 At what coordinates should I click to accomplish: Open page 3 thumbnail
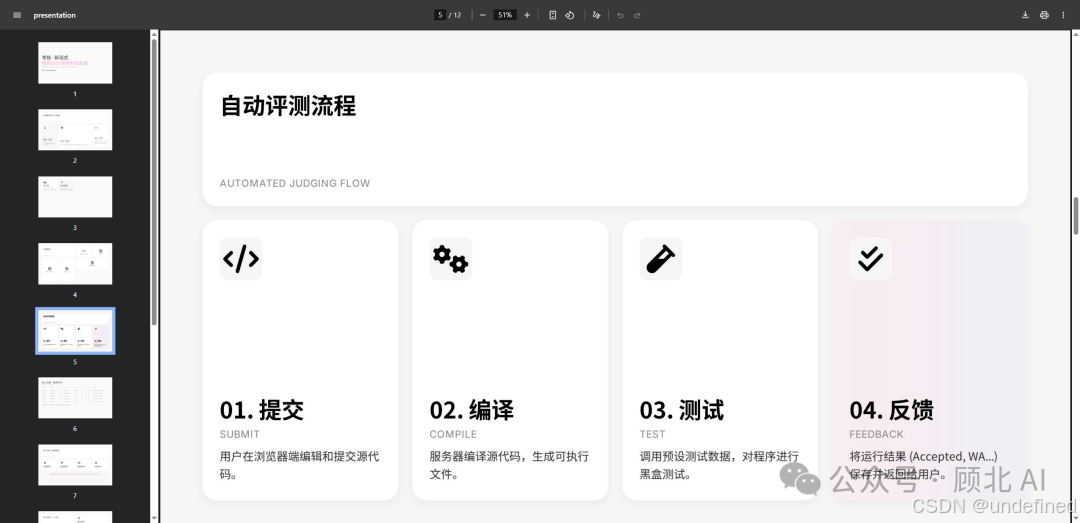coord(75,196)
